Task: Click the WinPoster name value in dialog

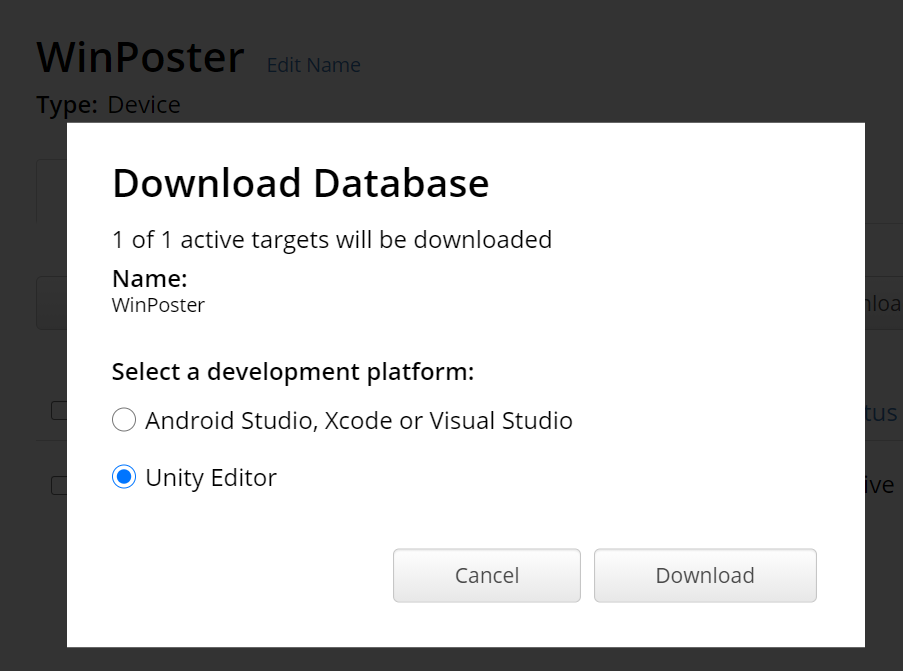Action: 158,305
